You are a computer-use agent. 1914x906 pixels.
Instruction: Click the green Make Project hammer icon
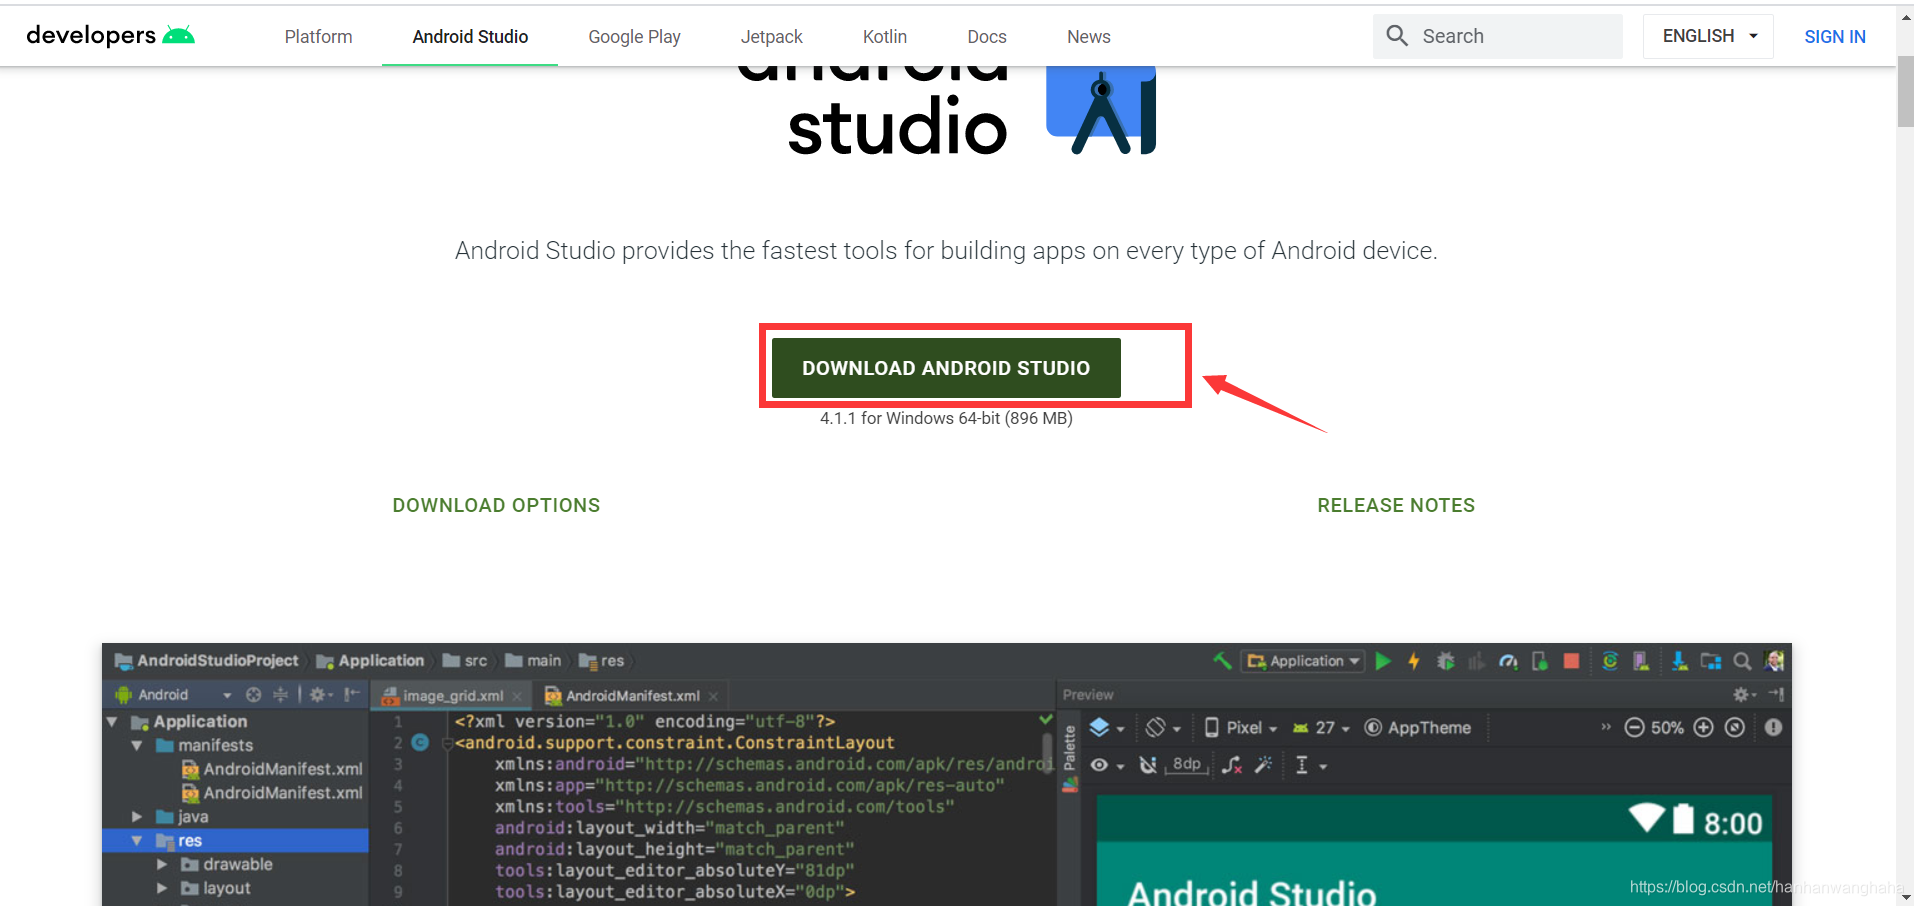coord(1222,661)
